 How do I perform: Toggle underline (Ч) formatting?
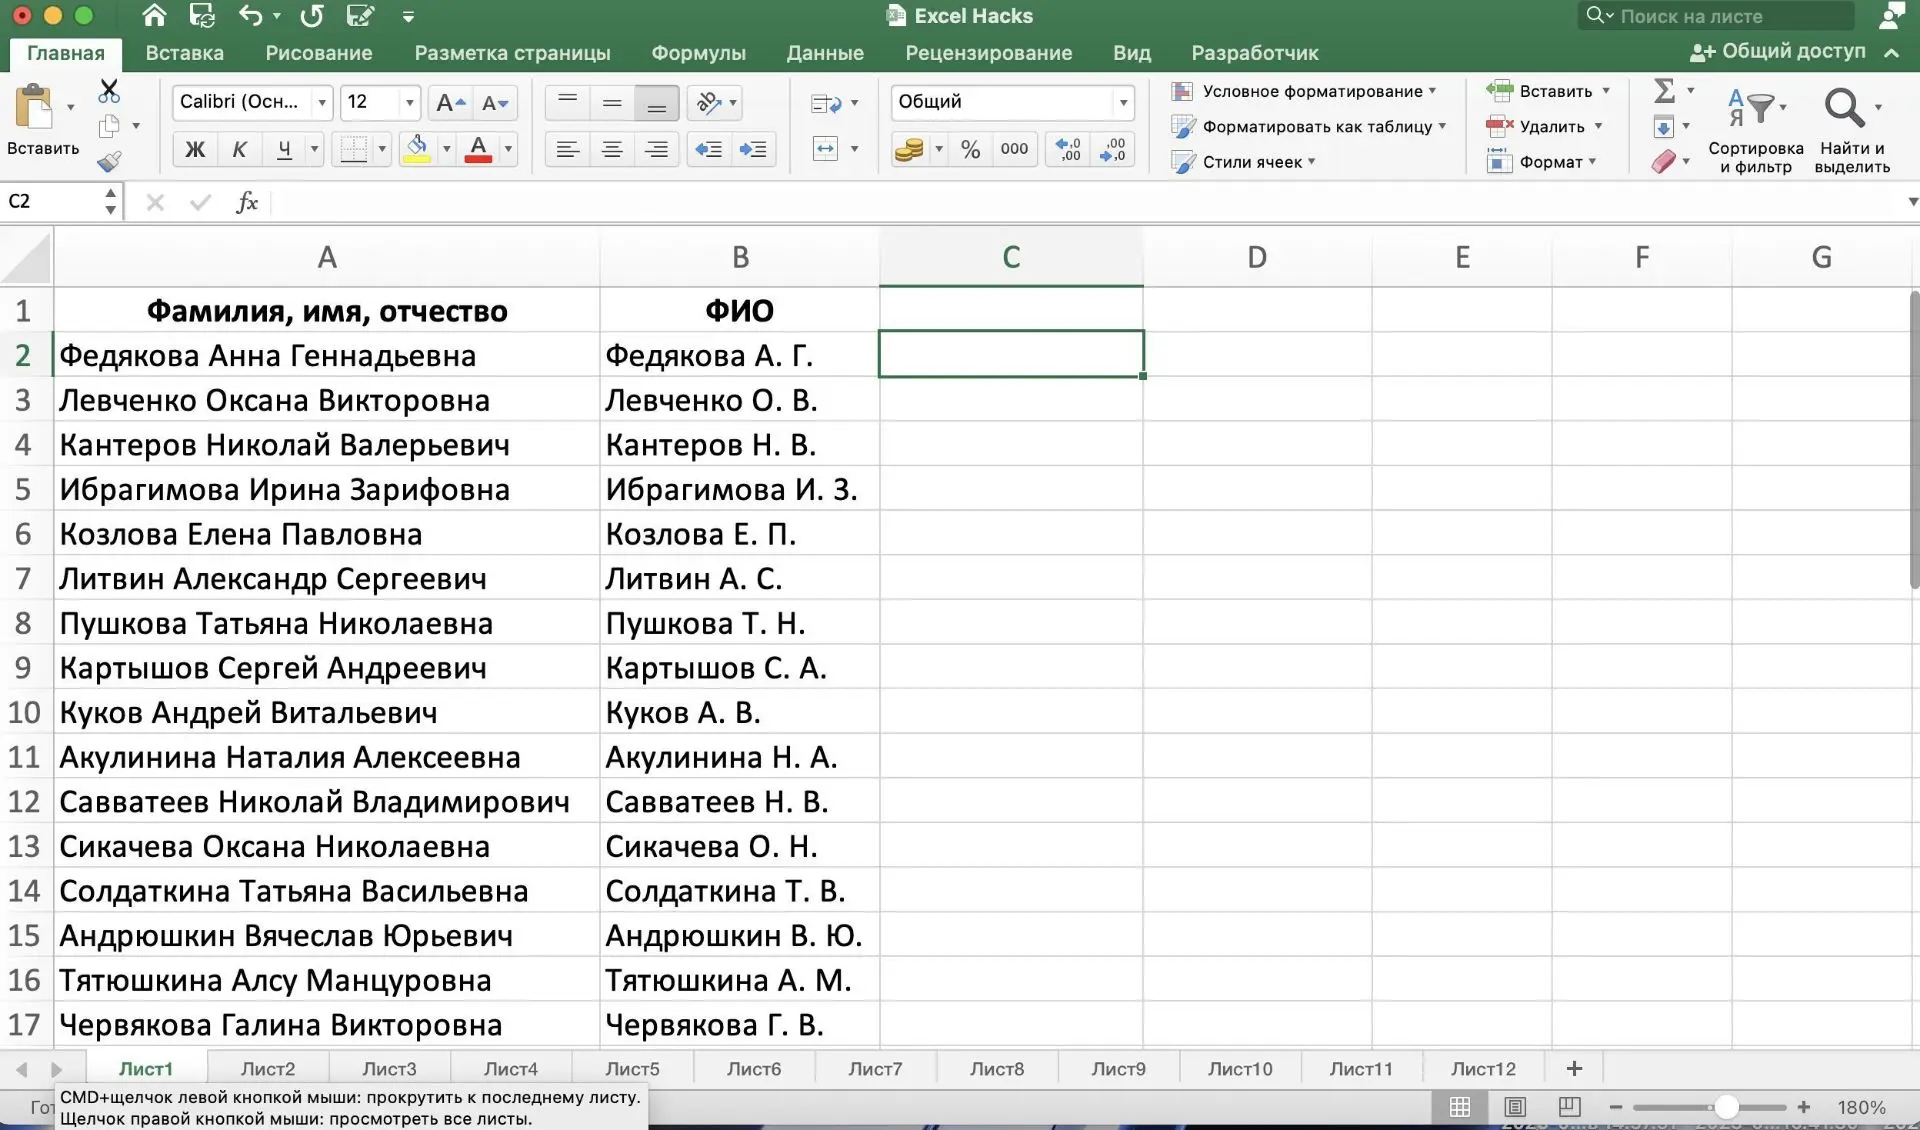tap(285, 148)
